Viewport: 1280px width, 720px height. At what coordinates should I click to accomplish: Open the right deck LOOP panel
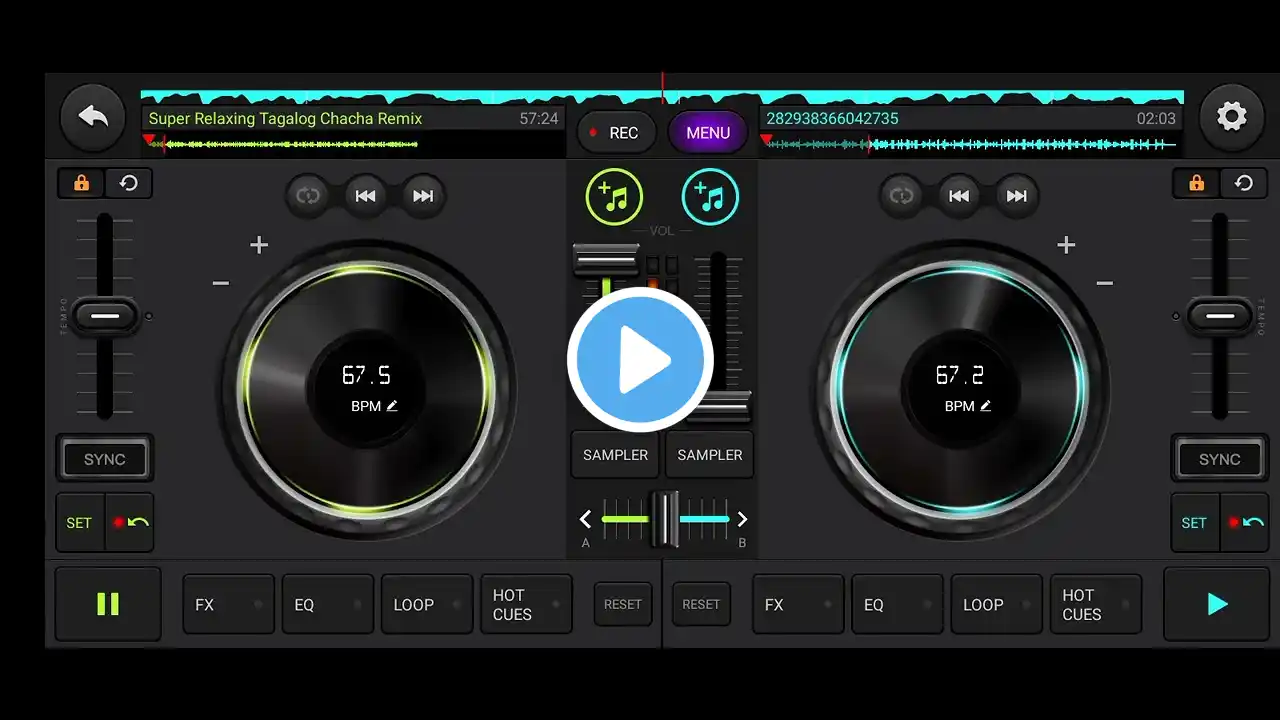coord(996,604)
